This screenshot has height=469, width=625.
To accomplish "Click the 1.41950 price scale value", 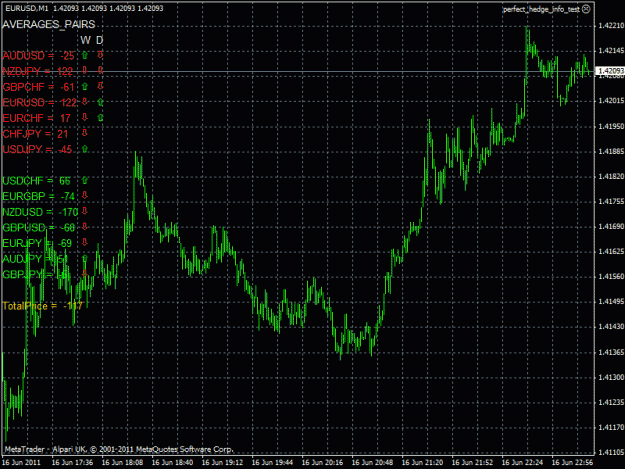I will (x=611, y=126).
